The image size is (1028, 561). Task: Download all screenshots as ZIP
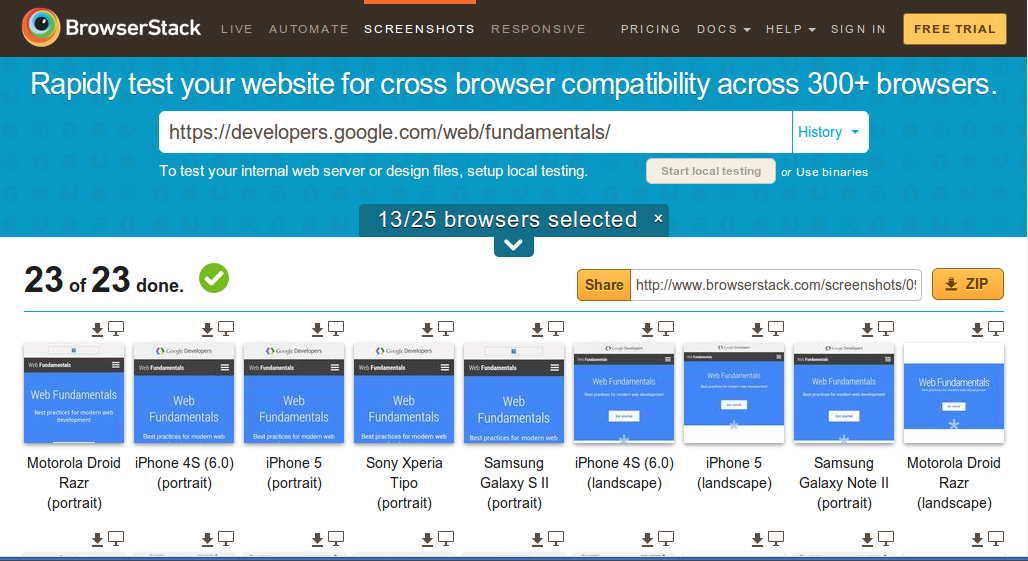(x=967, y=284)
